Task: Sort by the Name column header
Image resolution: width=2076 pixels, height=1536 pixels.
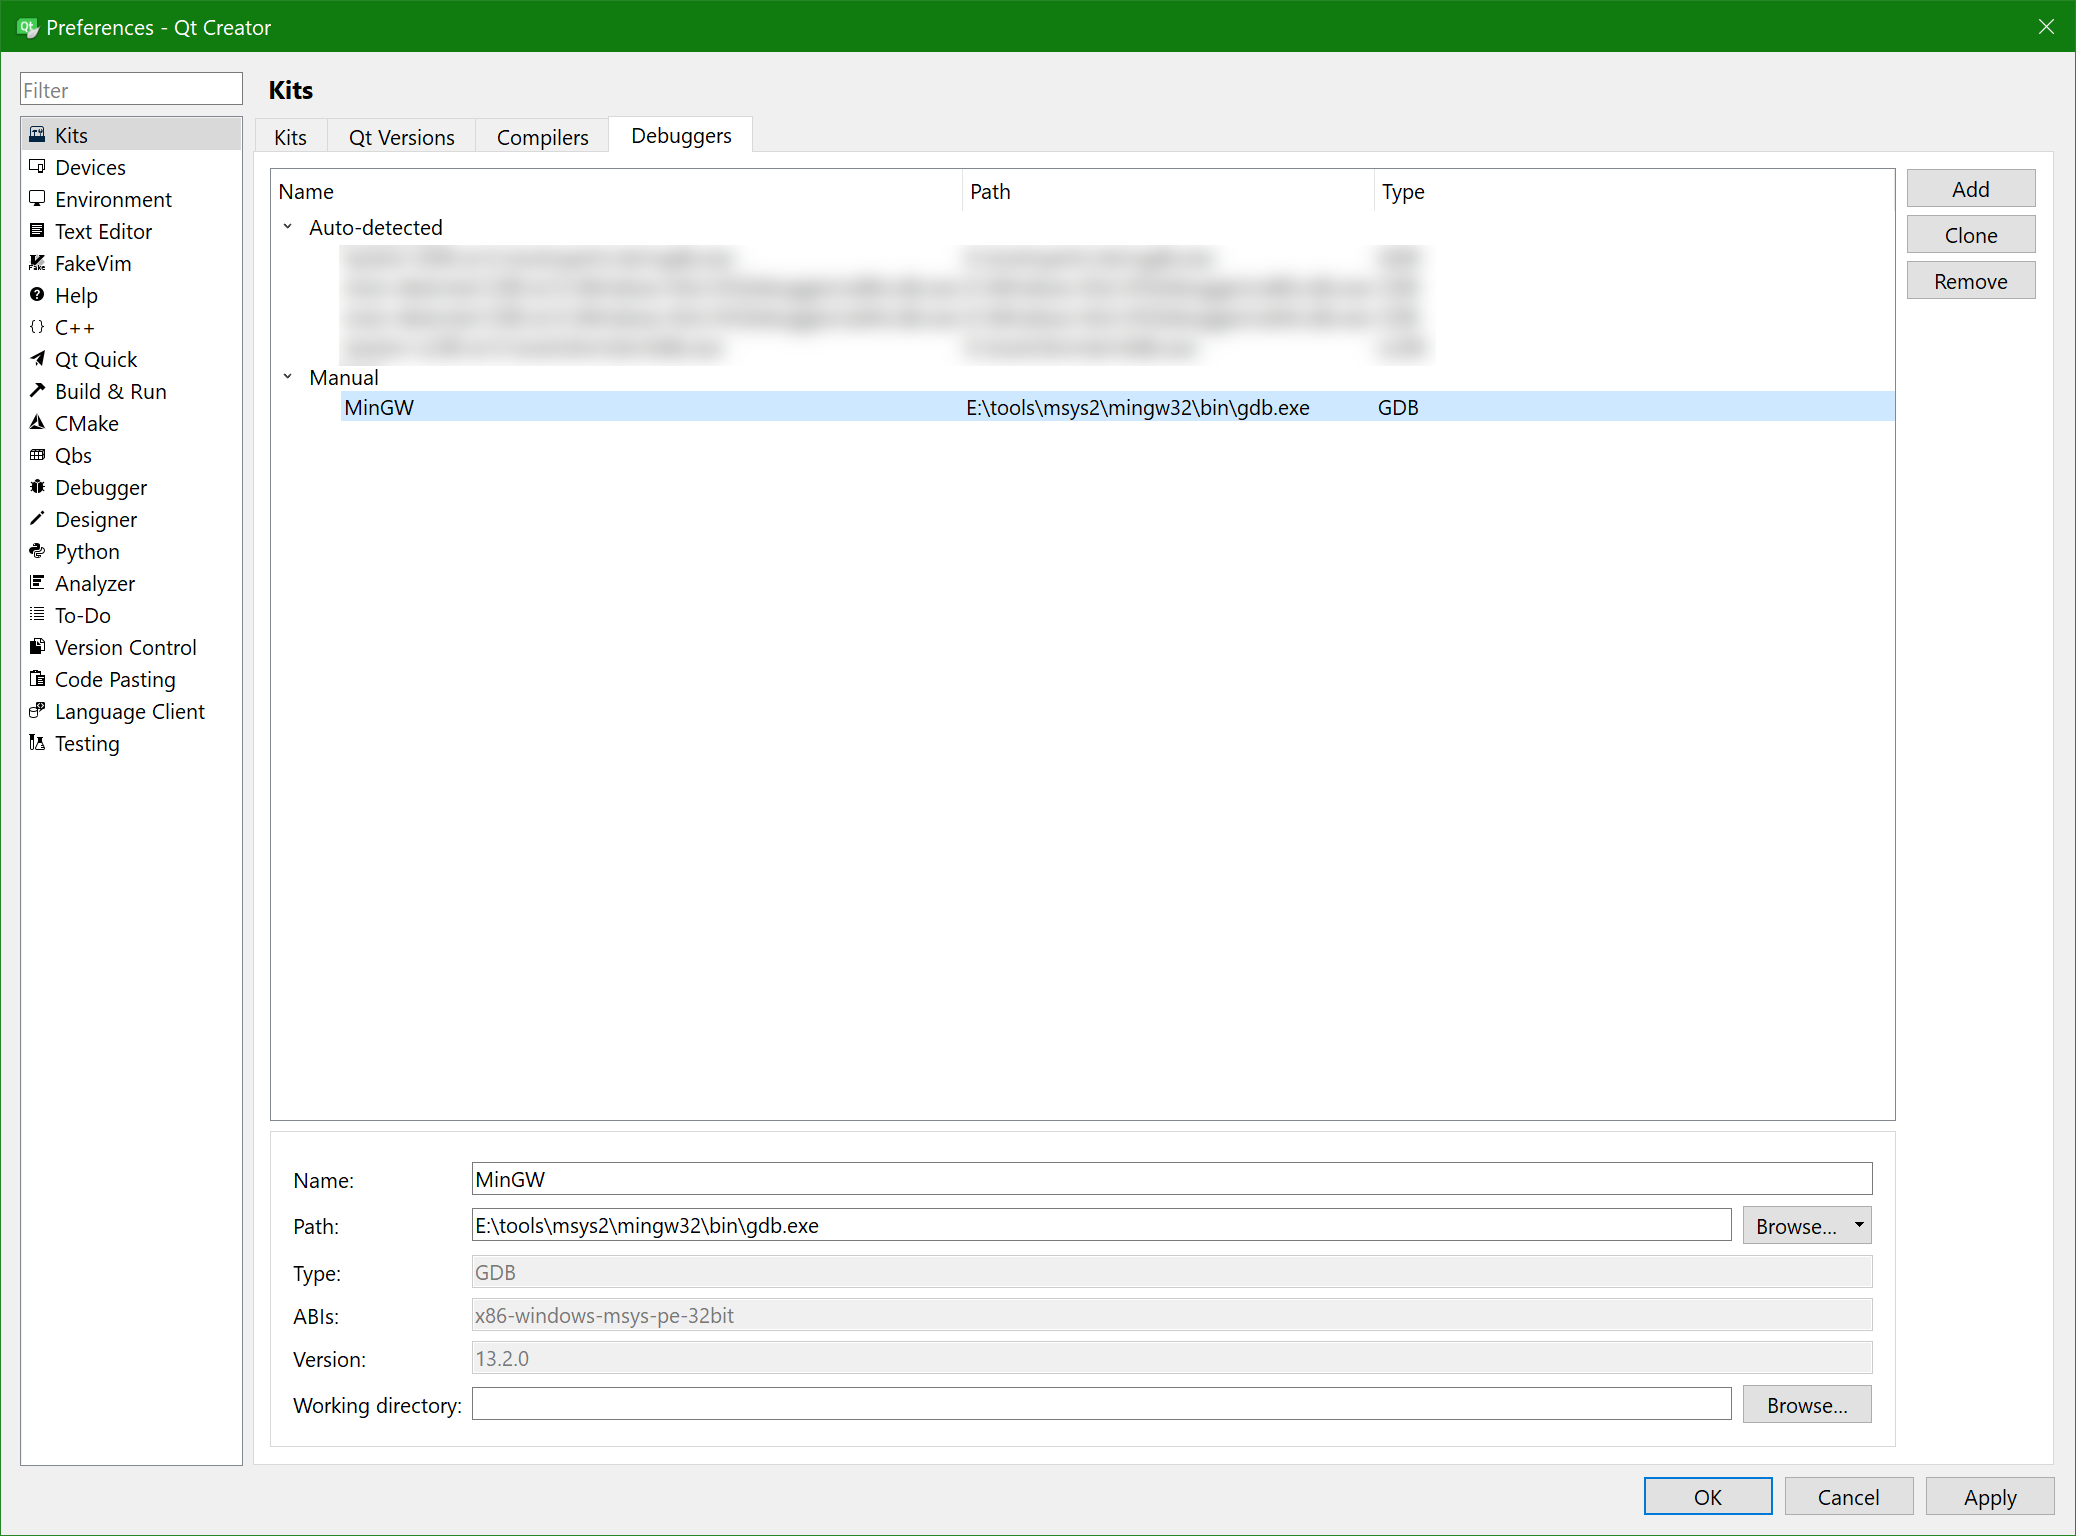Action: 617,191
